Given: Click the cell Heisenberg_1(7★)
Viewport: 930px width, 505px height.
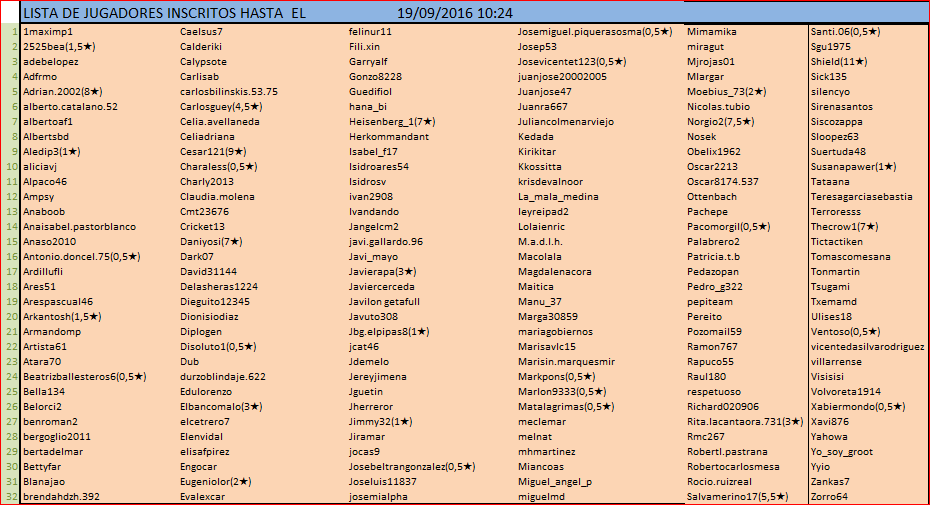Looking at the screenshot, I should point(392,121).
